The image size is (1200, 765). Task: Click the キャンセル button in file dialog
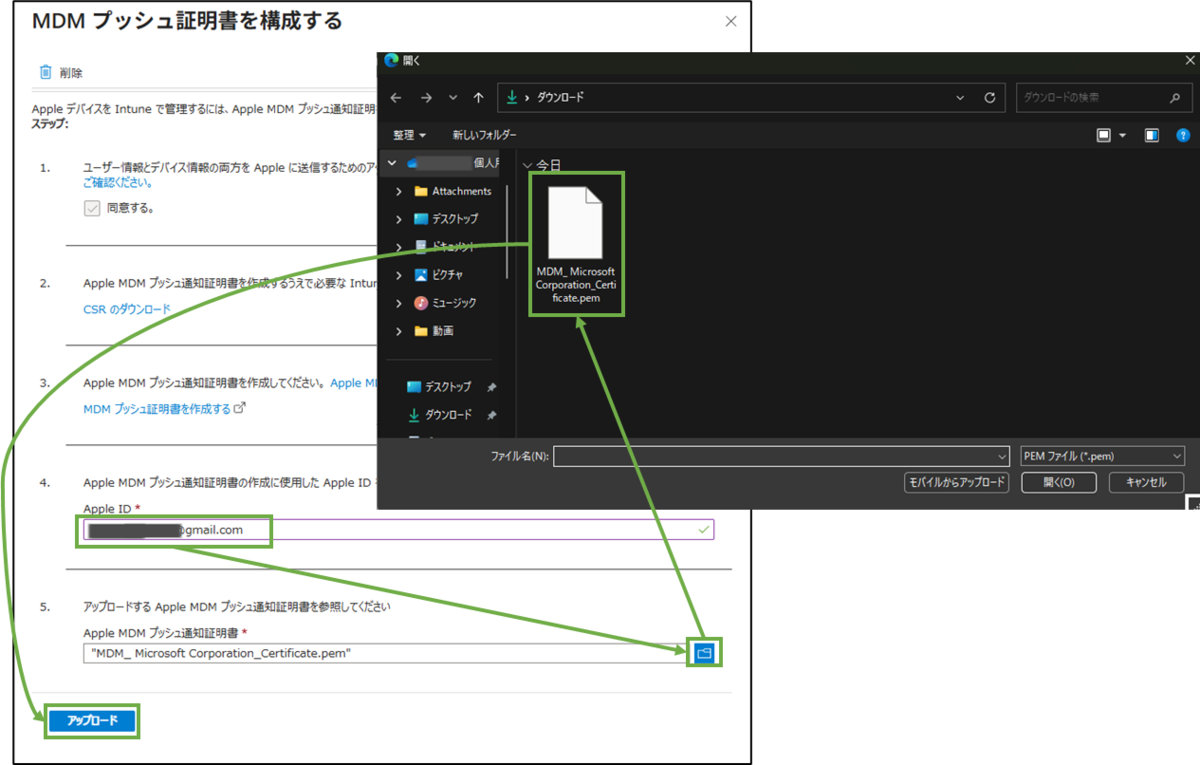click(x=1146, y=482)
